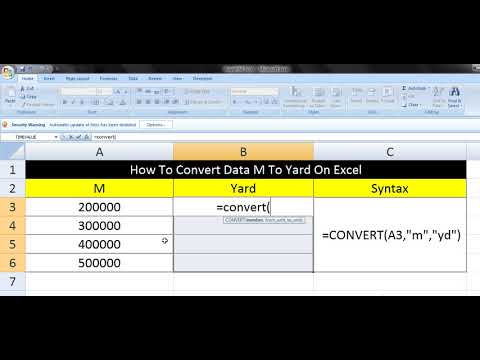Toggle Top Align vertical alignment
Screen dimensions: 480x360
coord(139,91)
